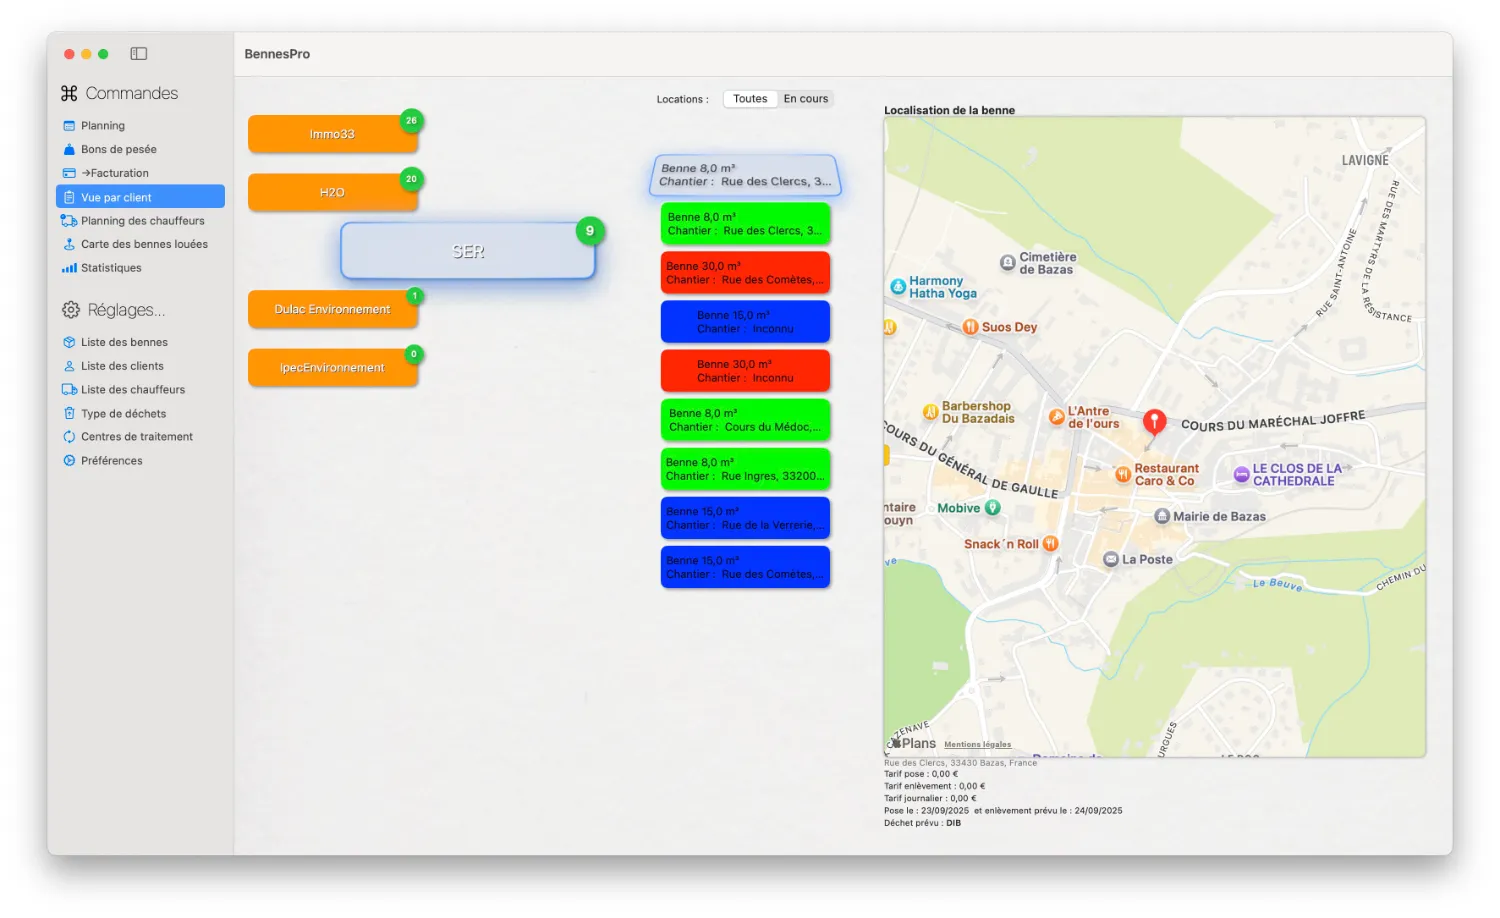Open Carte des bennes louées
The image size is (1500, 918).
[143, 244]
